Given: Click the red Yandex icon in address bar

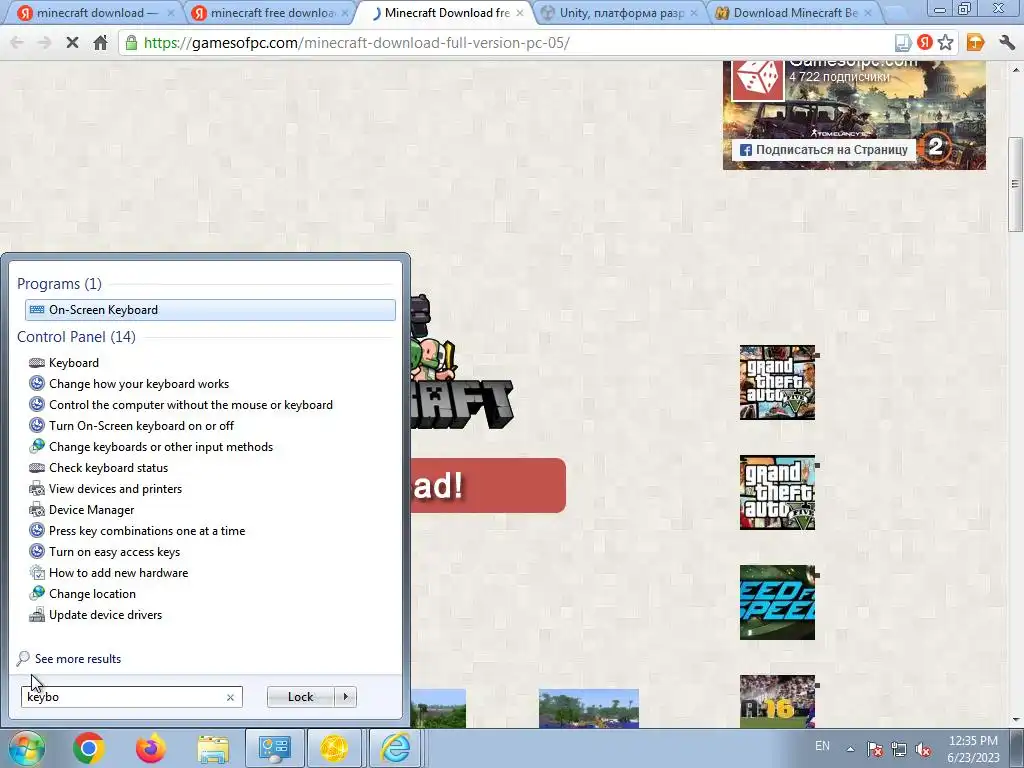Looking at the screenshot, I should [924, 43].
